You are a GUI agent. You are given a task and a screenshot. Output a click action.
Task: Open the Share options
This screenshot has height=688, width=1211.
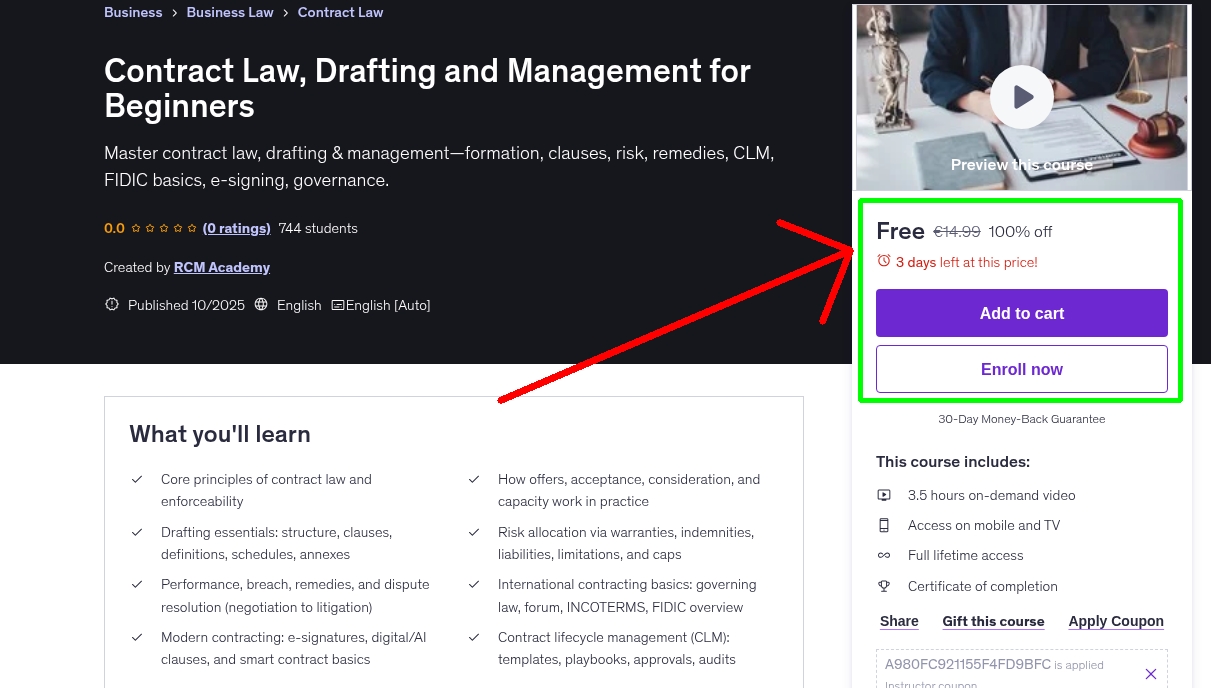(898, 621)
